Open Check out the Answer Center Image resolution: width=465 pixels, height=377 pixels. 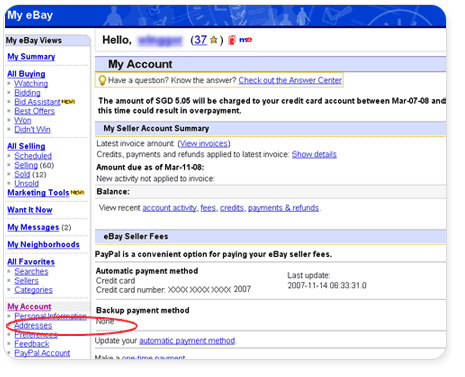click(x=290, y=80)
